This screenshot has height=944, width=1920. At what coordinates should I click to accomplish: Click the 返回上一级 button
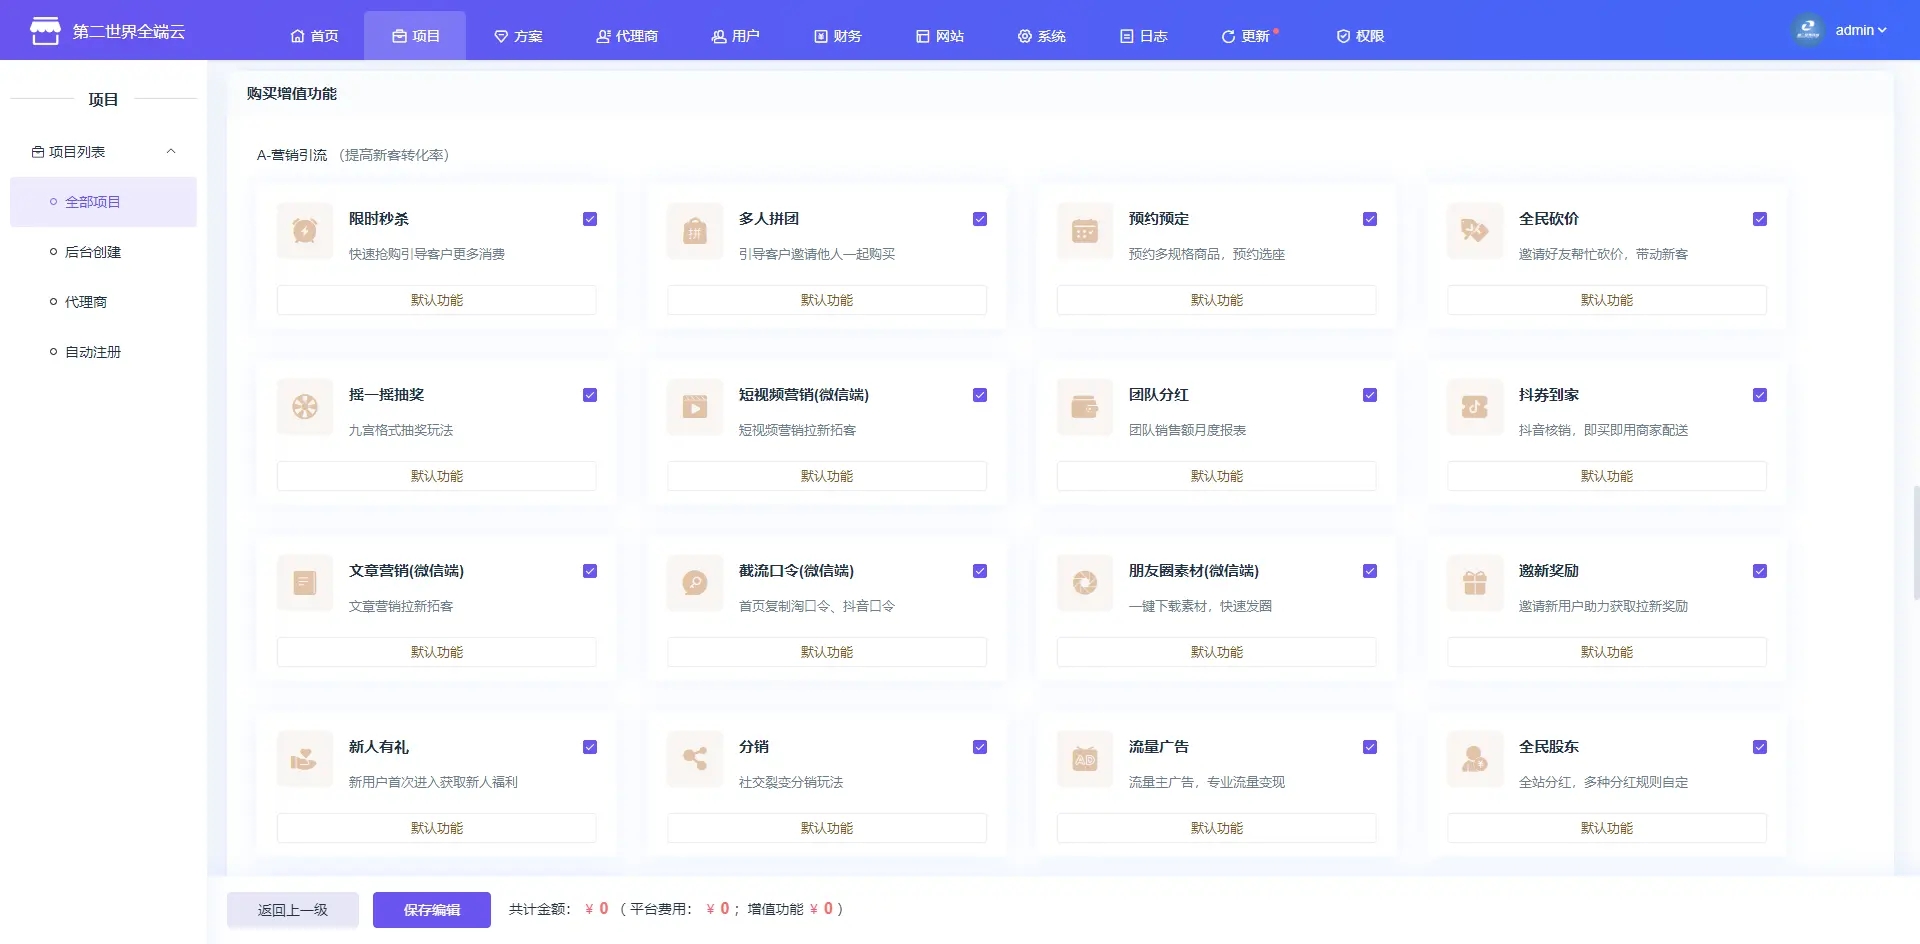(x=292, y=910)
